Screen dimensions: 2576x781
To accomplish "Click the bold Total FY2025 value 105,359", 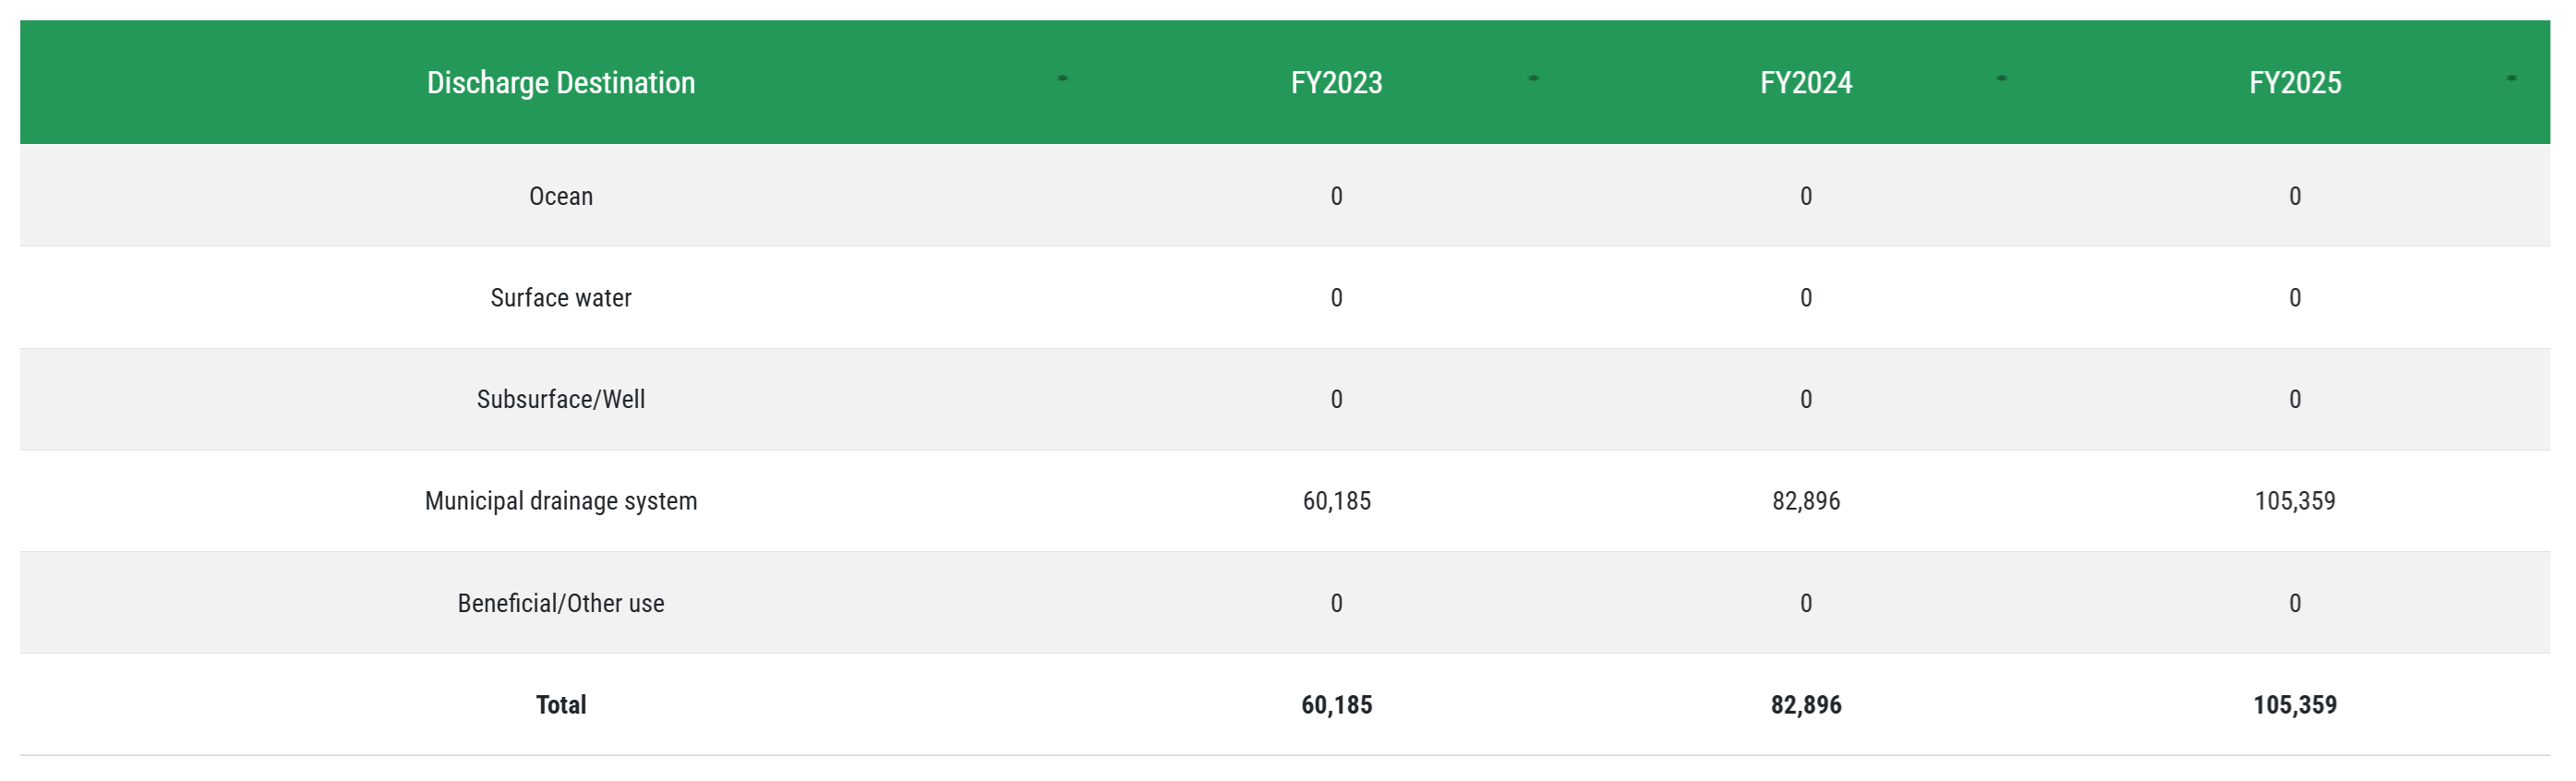I will click(2295, 705).
